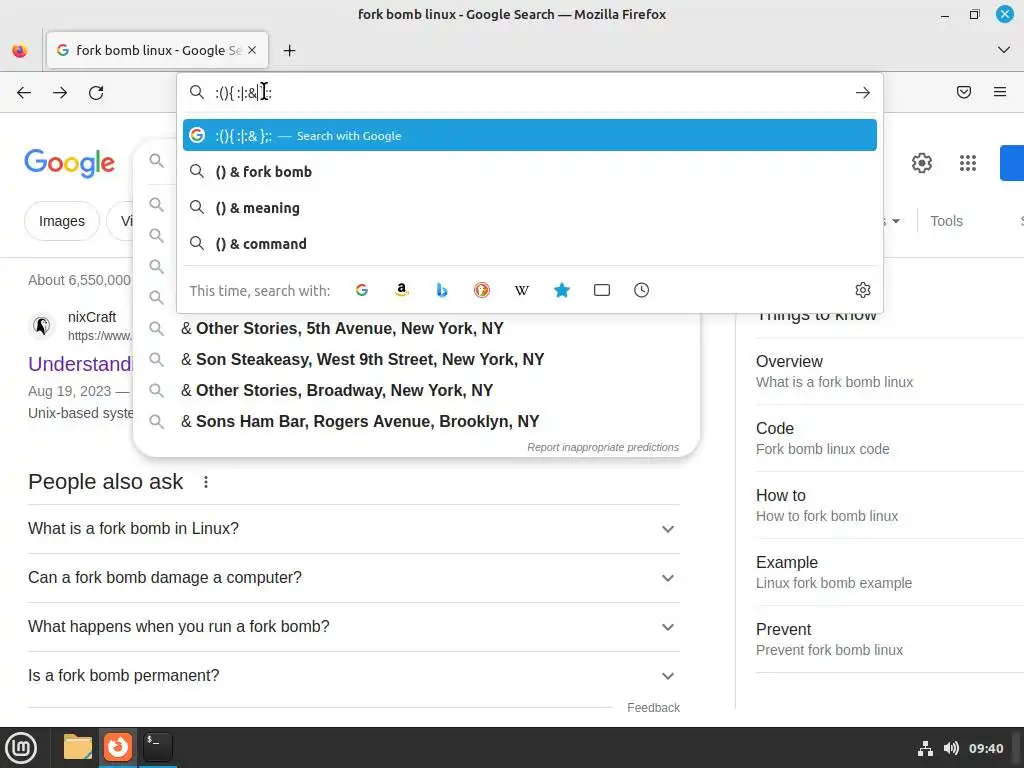Viewport: 1024px width, 768px height.
Task: Go forward using the browser forward arrow
Action: coord(60,93)
